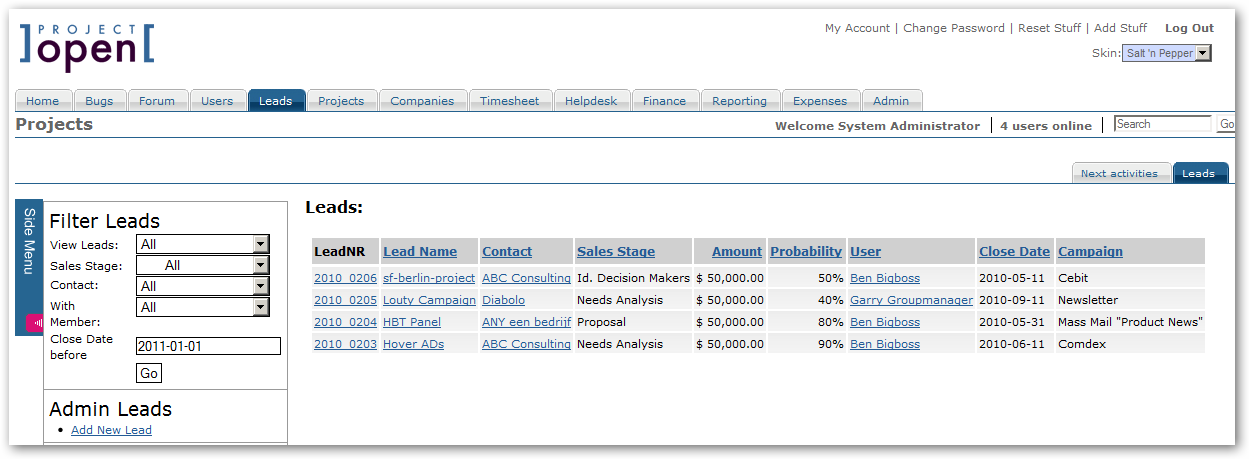Switch to Next activities sub-tab
Screen dimensions: 1249x459
1119,173
